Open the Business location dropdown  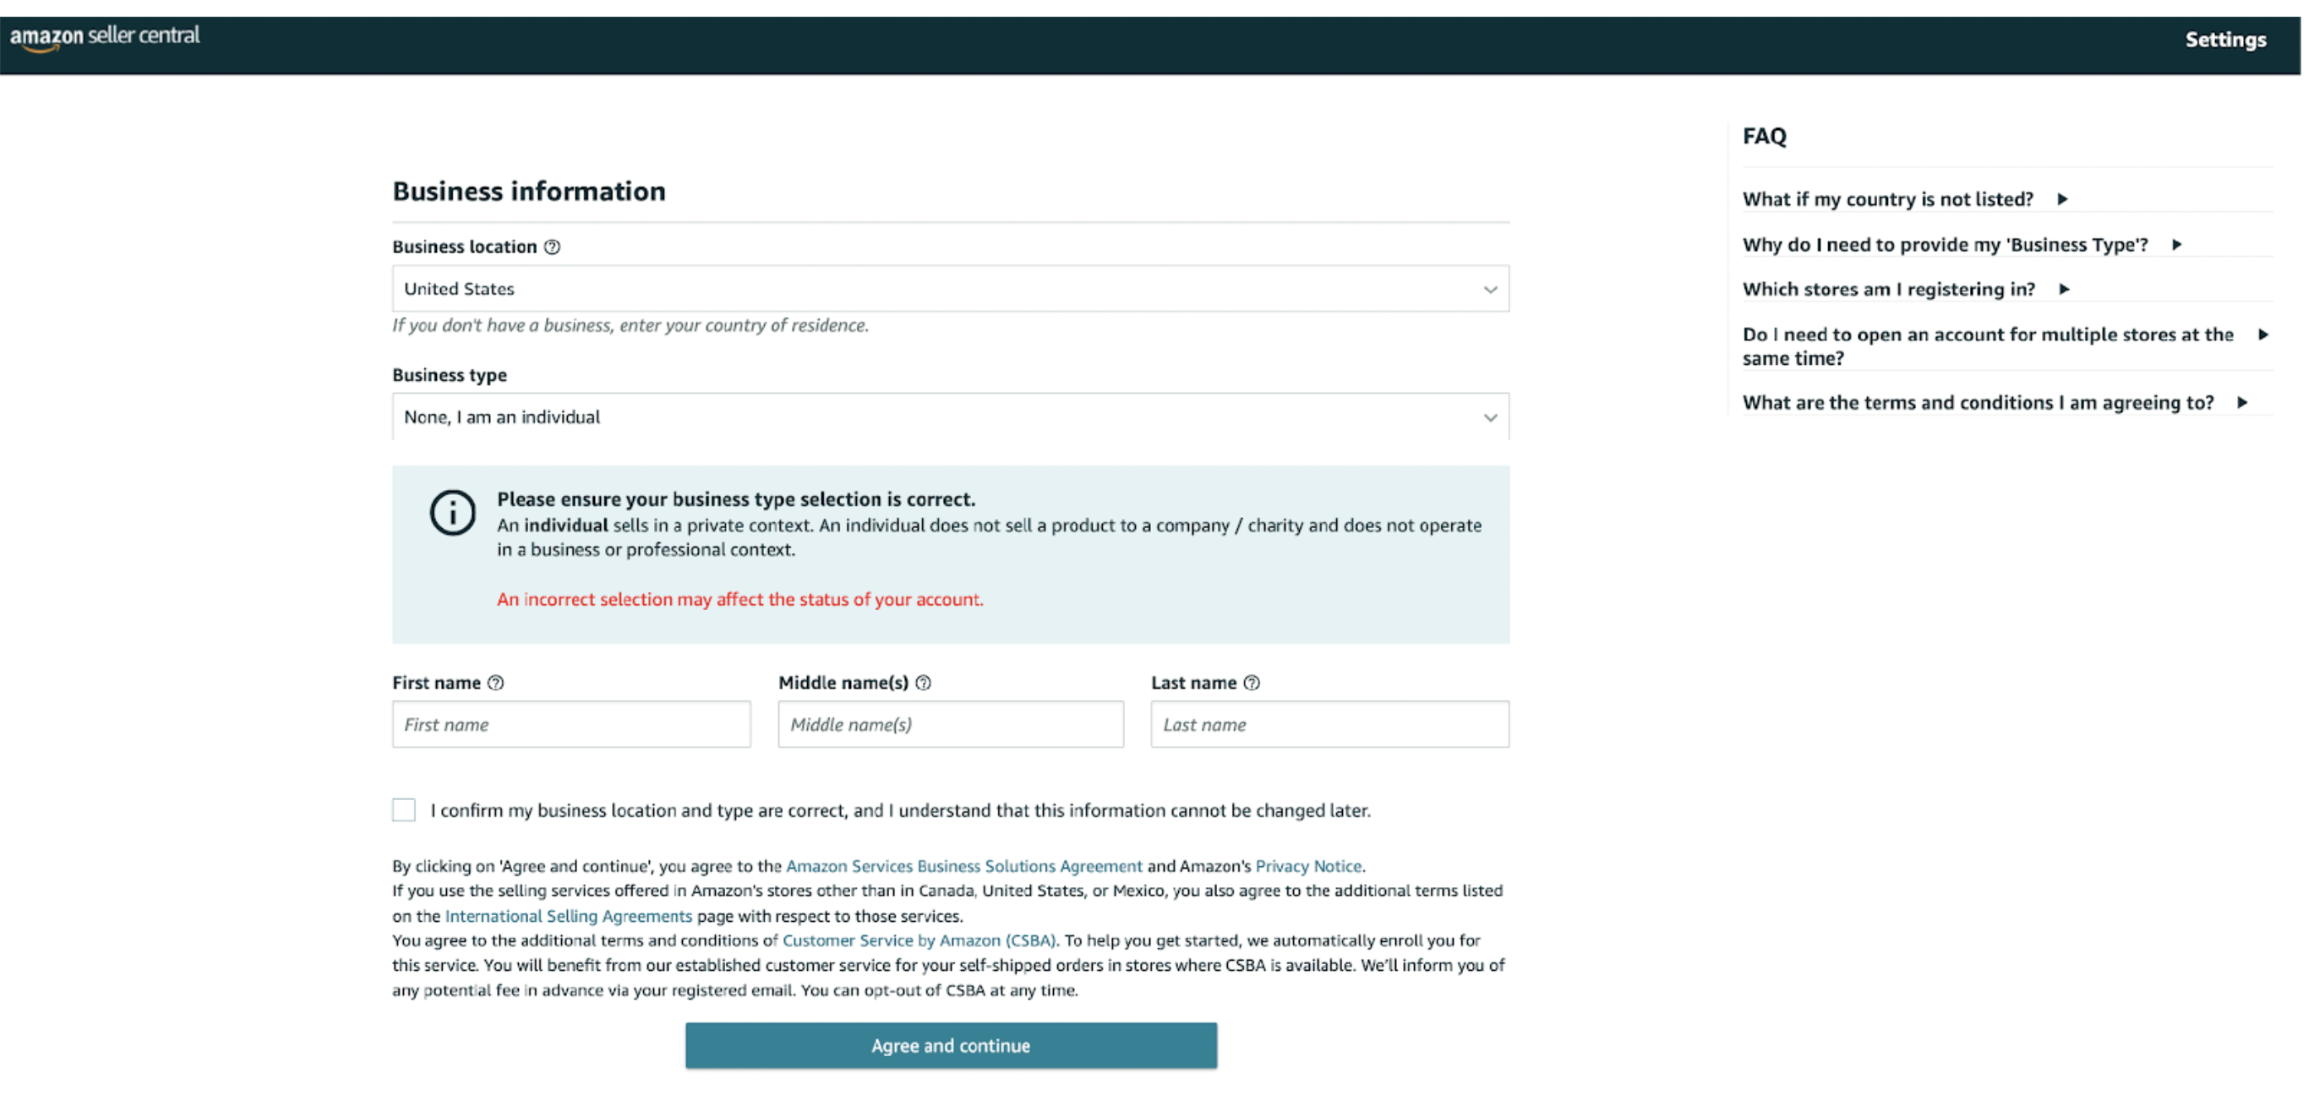point(951,287)
